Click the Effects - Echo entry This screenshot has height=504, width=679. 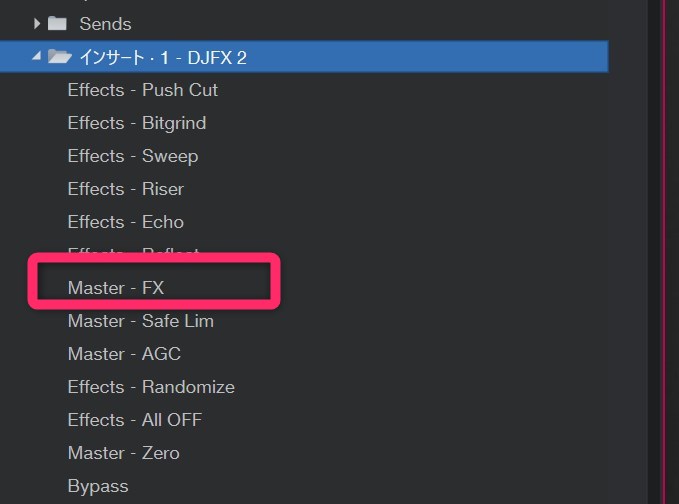[x=126, y=222]
